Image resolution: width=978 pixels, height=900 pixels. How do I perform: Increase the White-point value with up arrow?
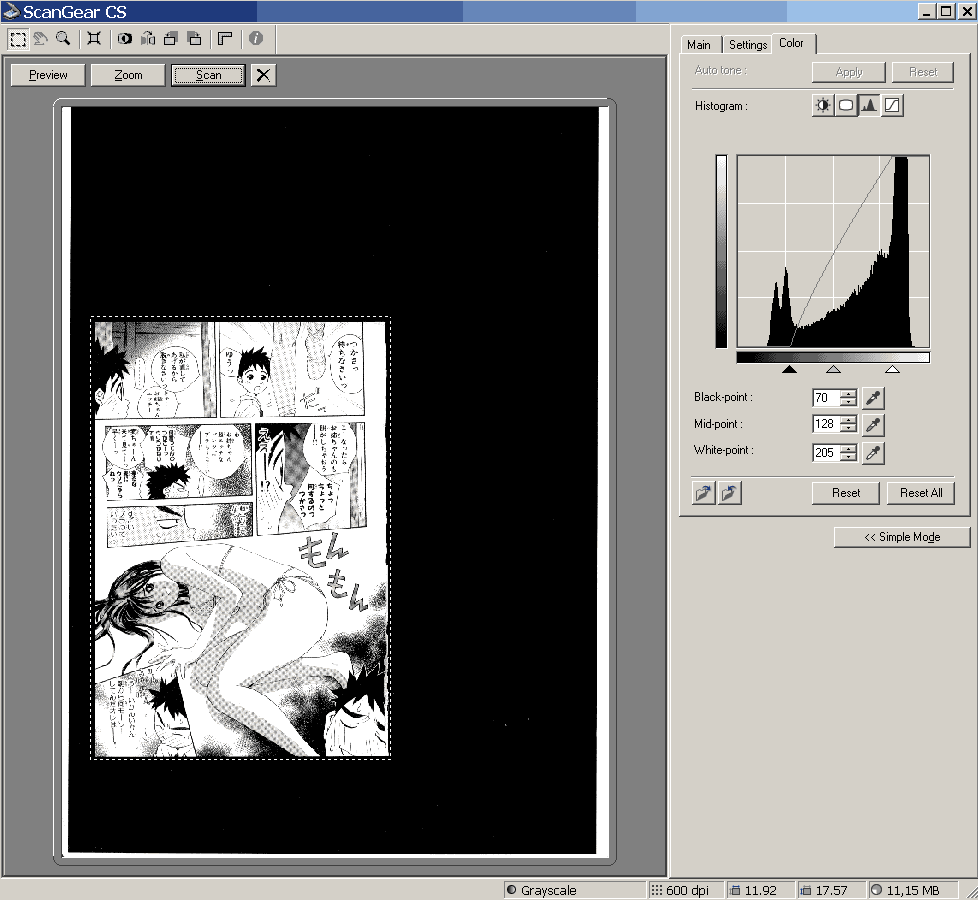(x=848, y=448)
